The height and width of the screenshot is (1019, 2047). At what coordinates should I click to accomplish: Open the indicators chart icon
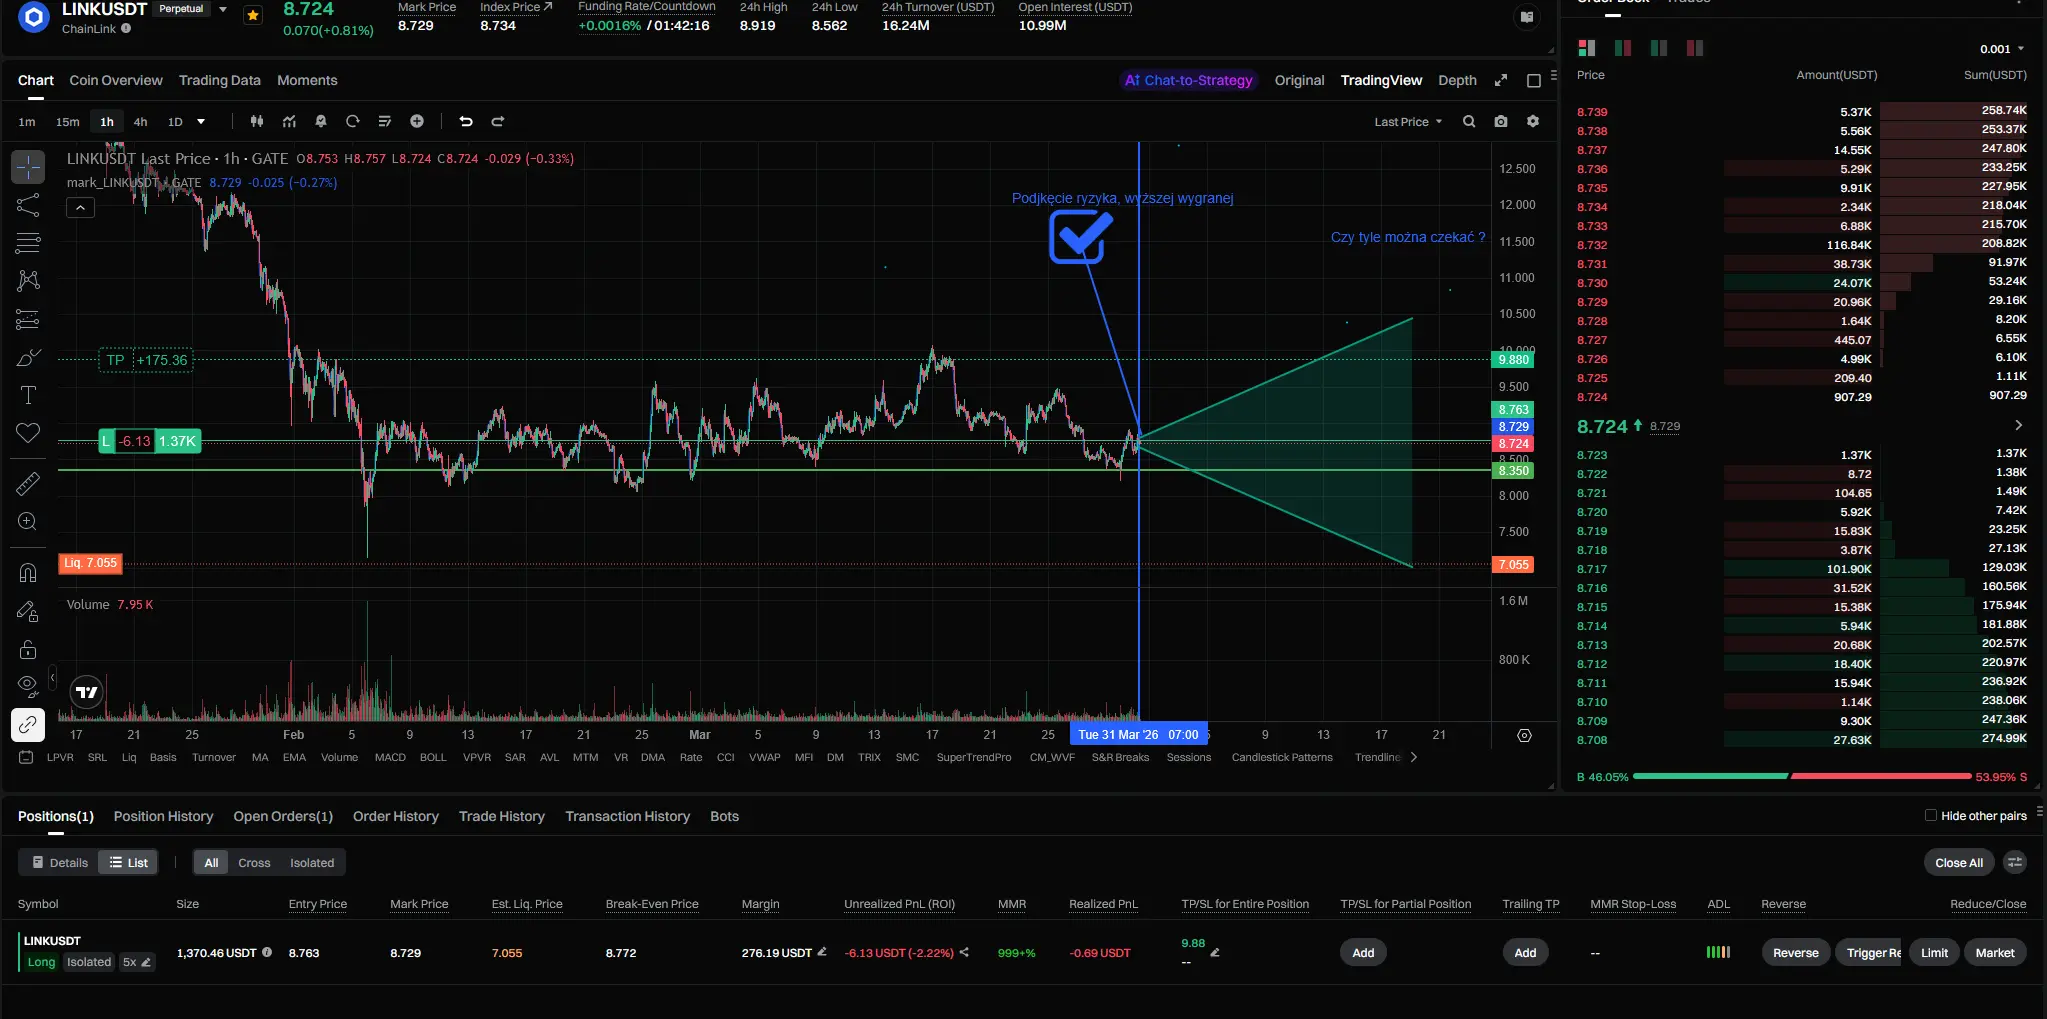tap(289, 121)
